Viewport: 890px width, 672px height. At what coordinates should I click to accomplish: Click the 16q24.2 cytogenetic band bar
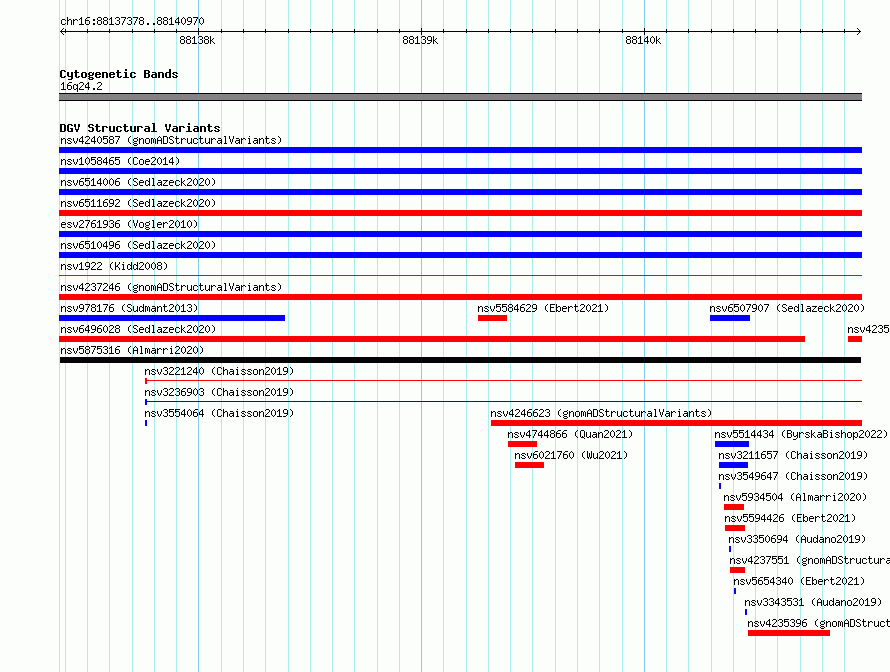click(x=460, y=97)
